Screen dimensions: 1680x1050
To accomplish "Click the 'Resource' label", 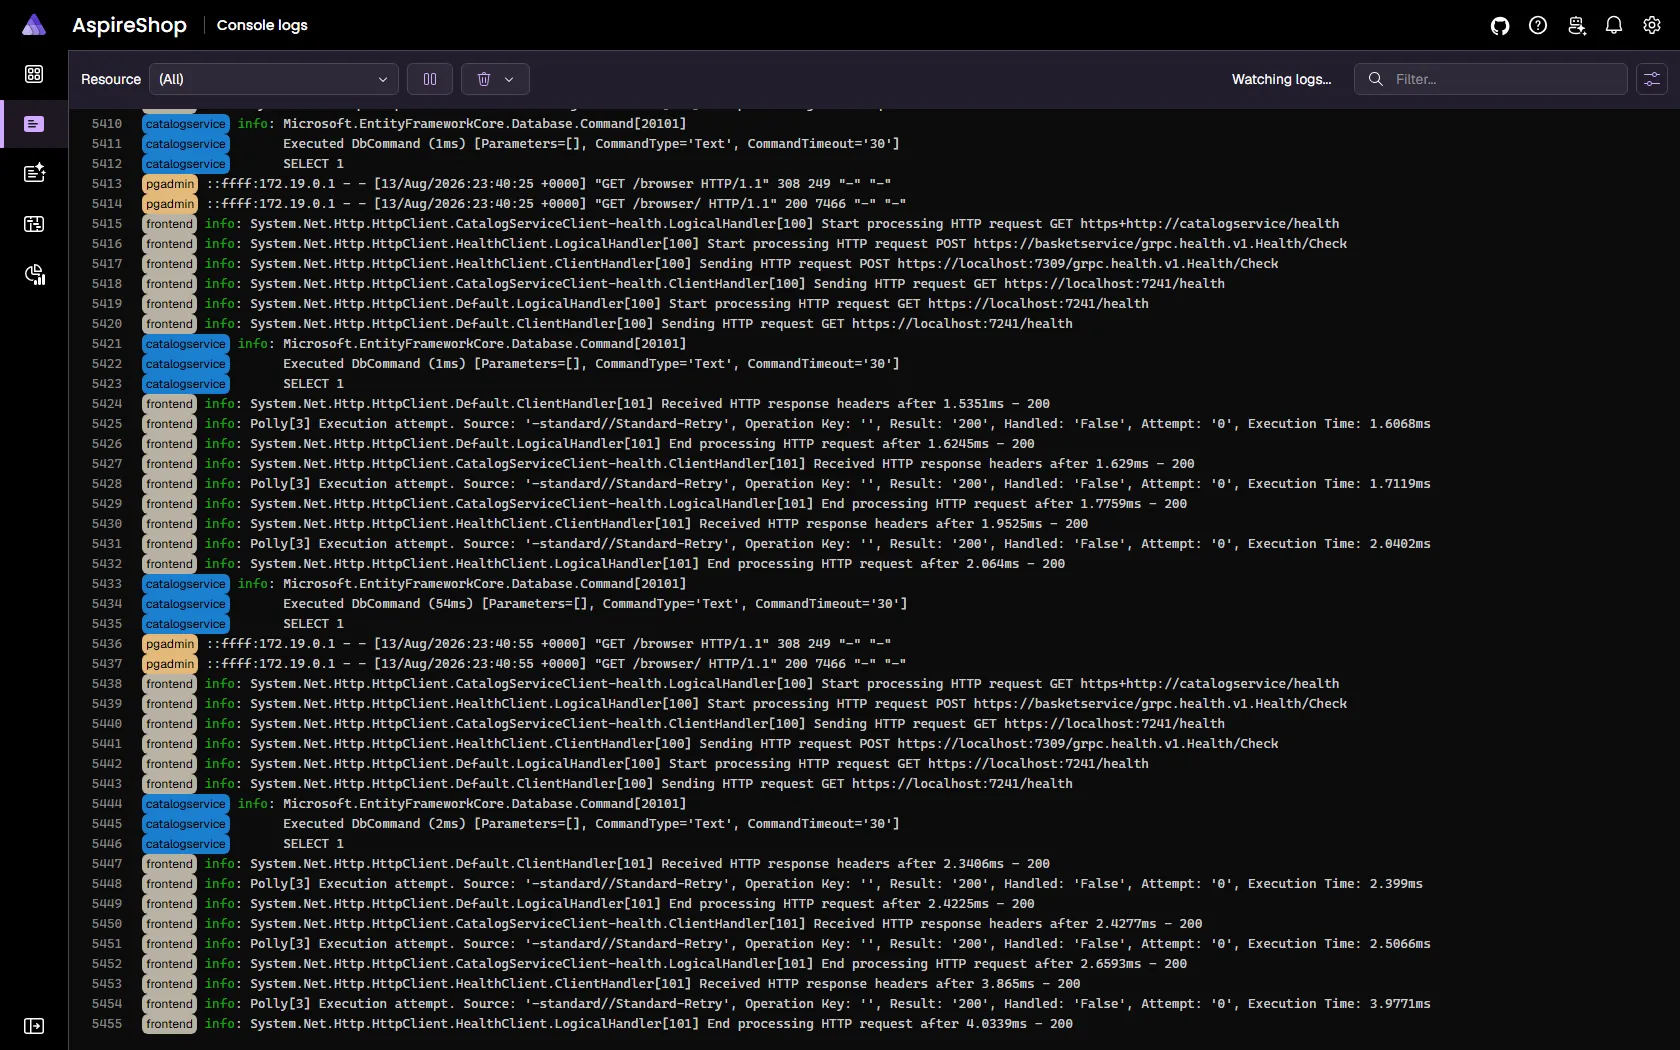I will click(111, 79).
